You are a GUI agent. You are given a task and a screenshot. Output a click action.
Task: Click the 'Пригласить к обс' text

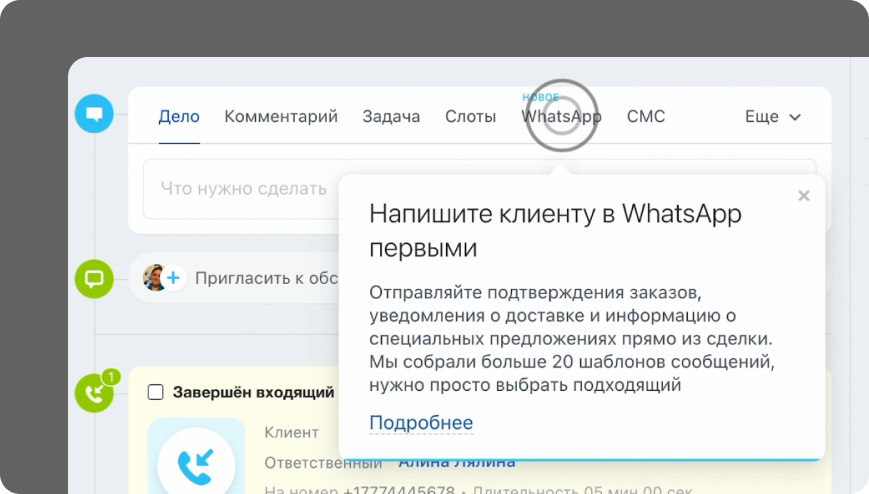pyautogui.click(x=267, y=278)
